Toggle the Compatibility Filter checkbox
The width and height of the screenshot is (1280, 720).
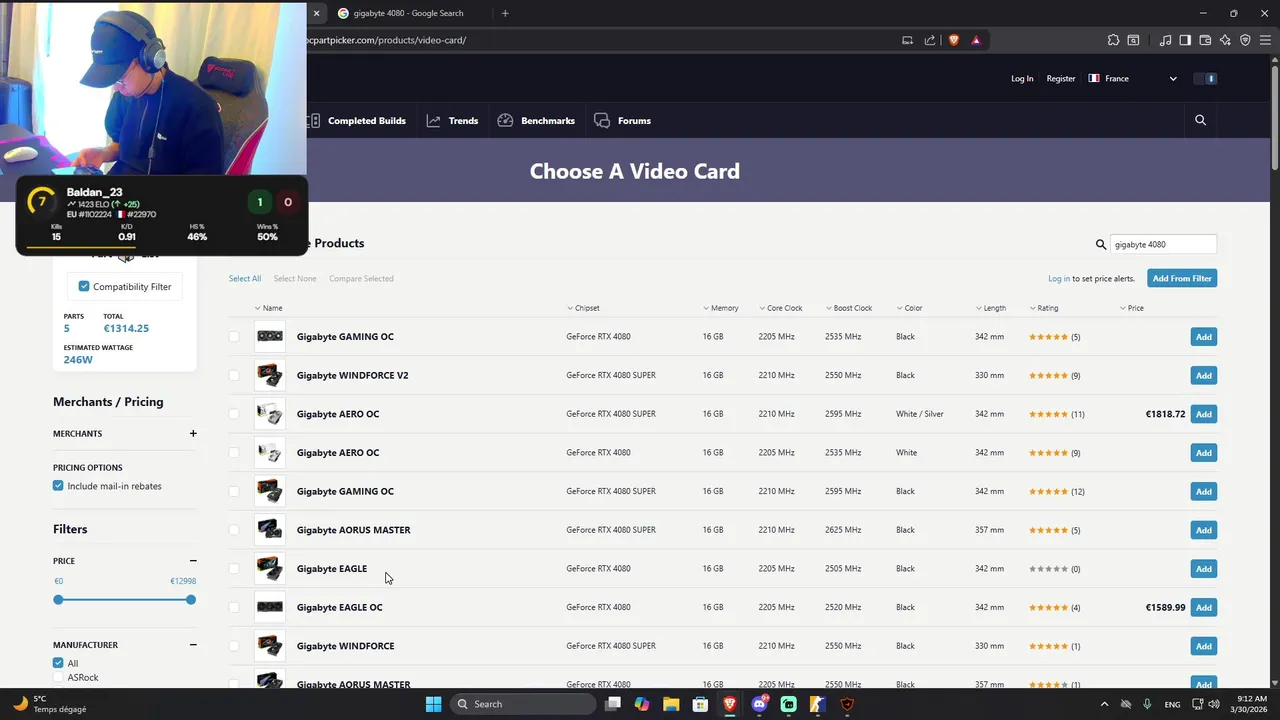tap(84, 286)
